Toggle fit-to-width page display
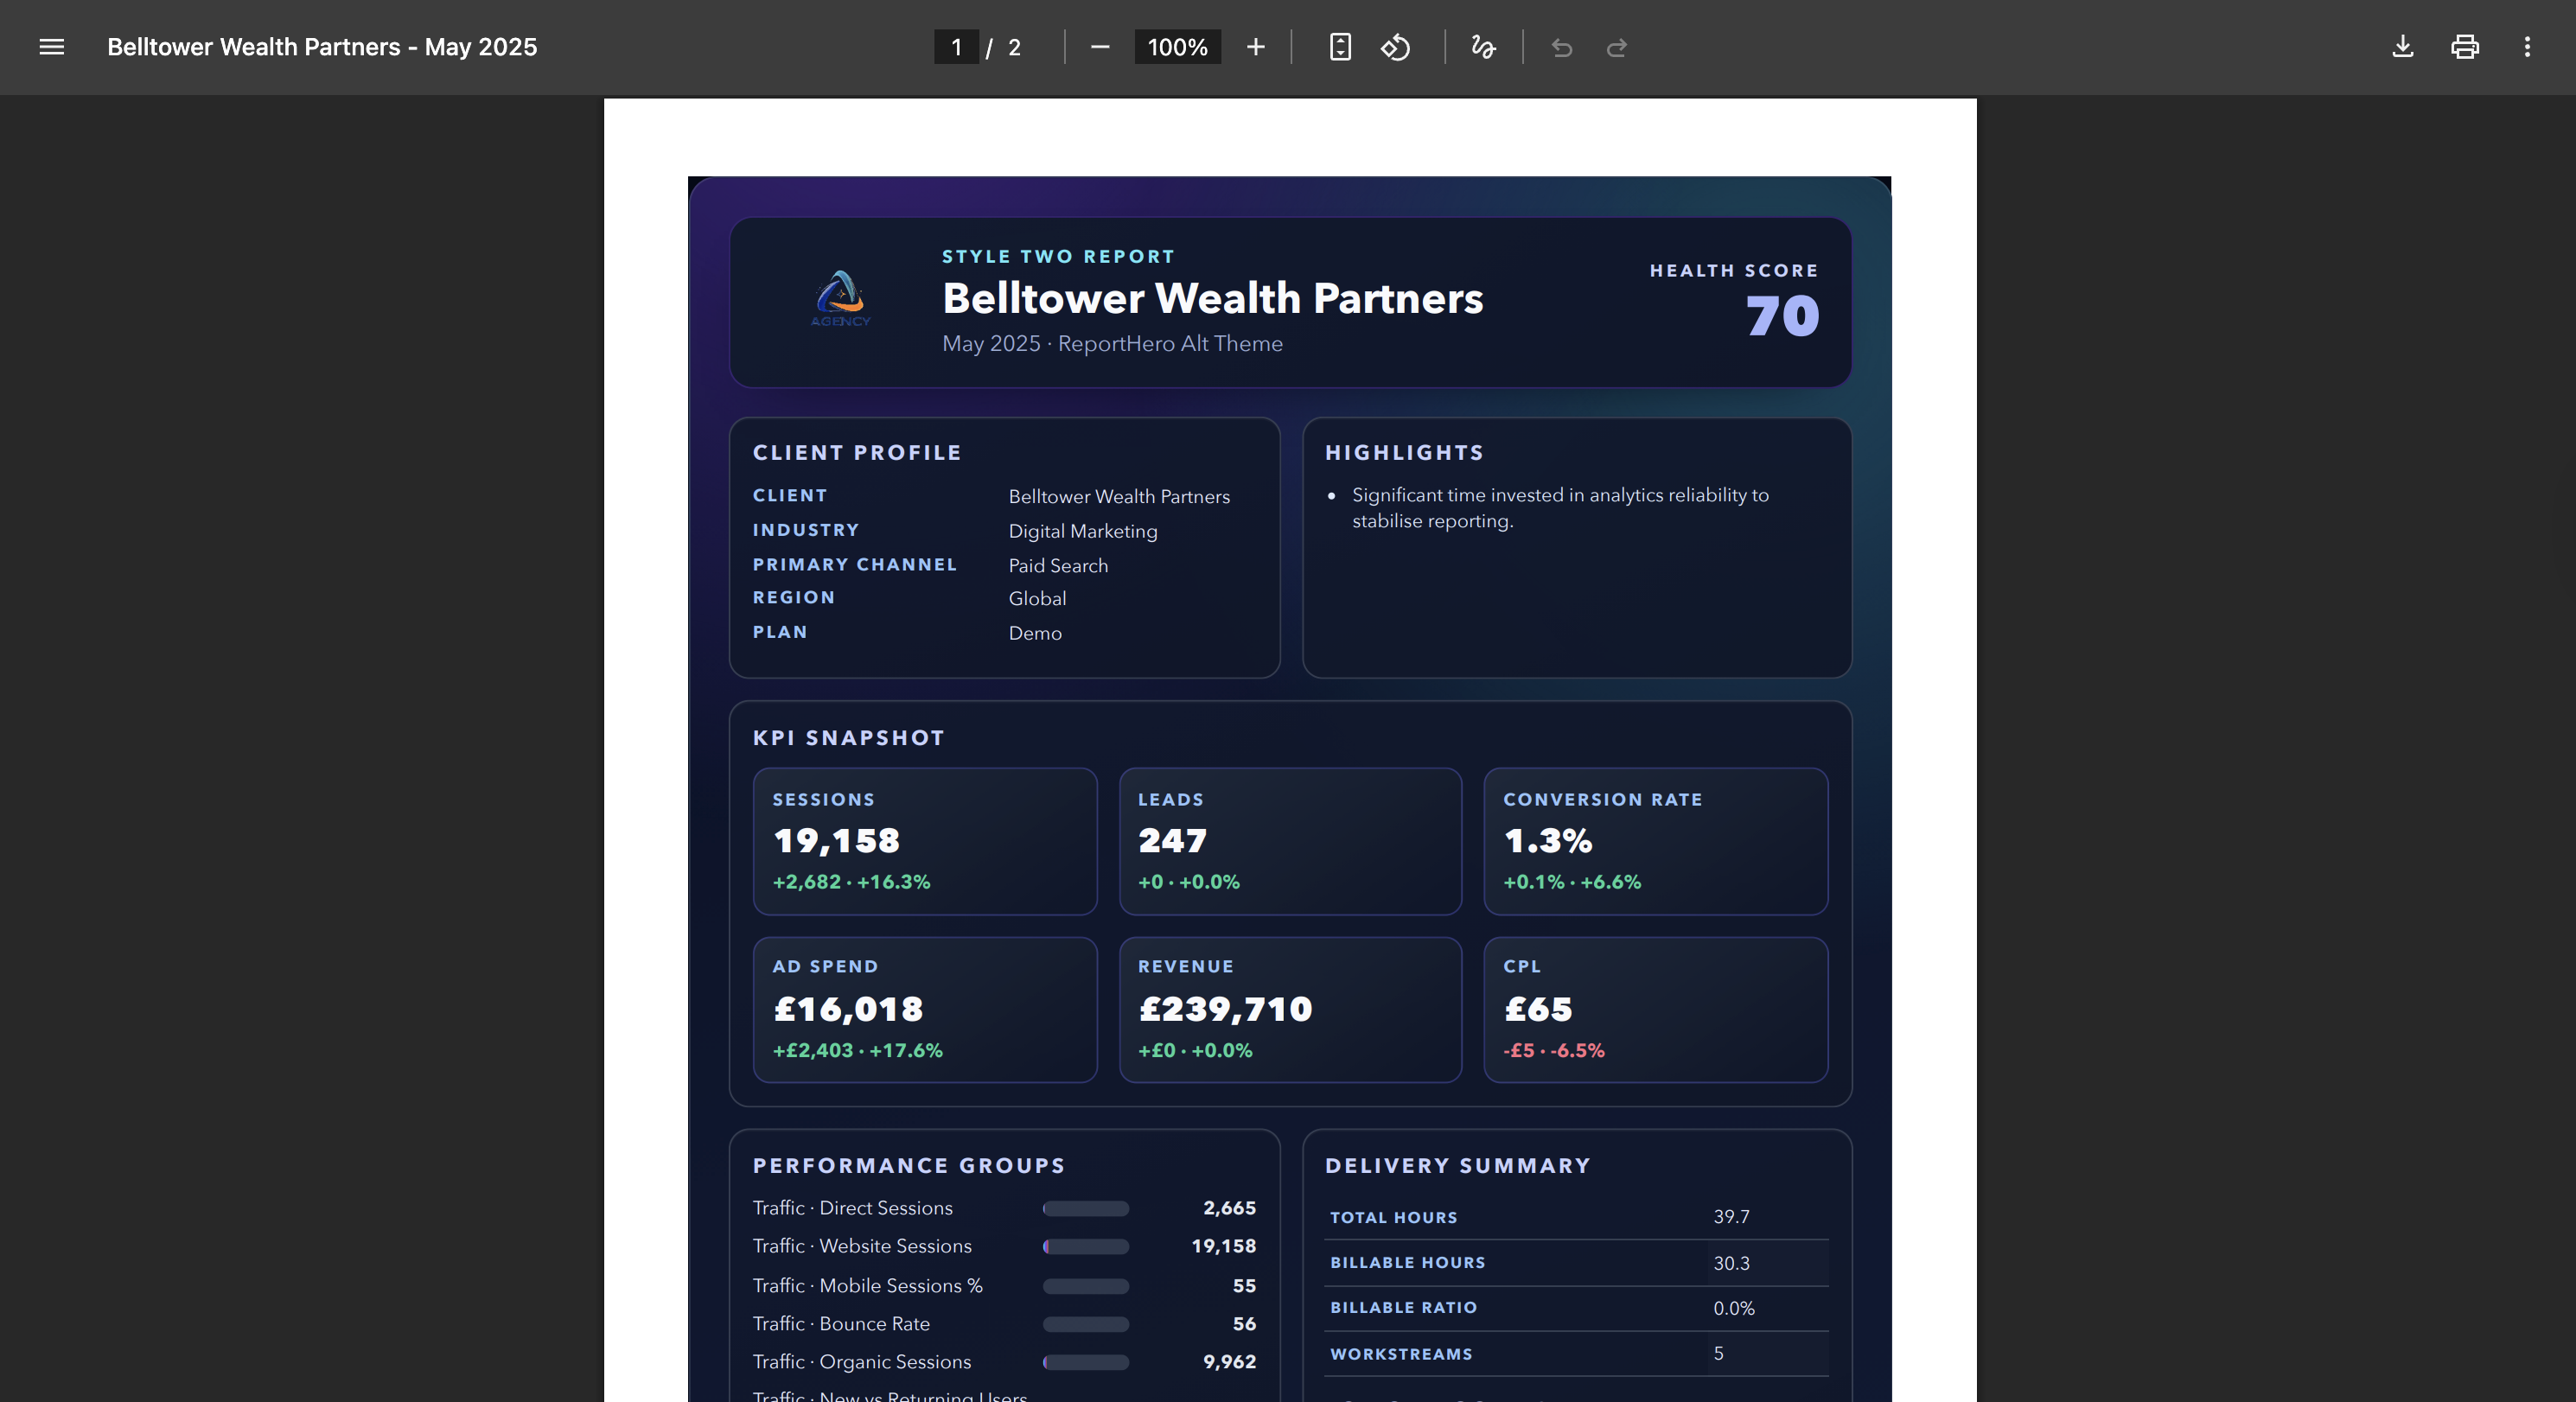Viewport: 2576px width, 1402px height. [1339, 47]
